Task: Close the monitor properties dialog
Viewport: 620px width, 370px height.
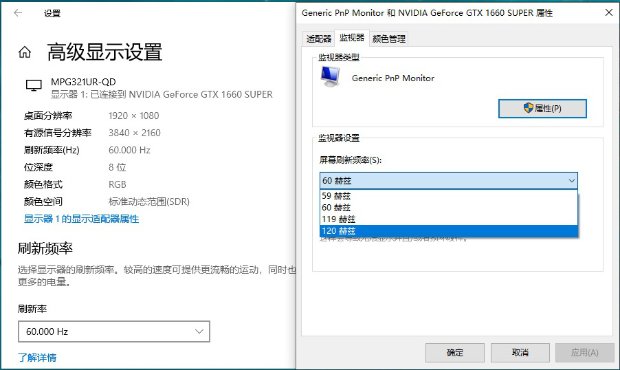Action: point(609,13)
